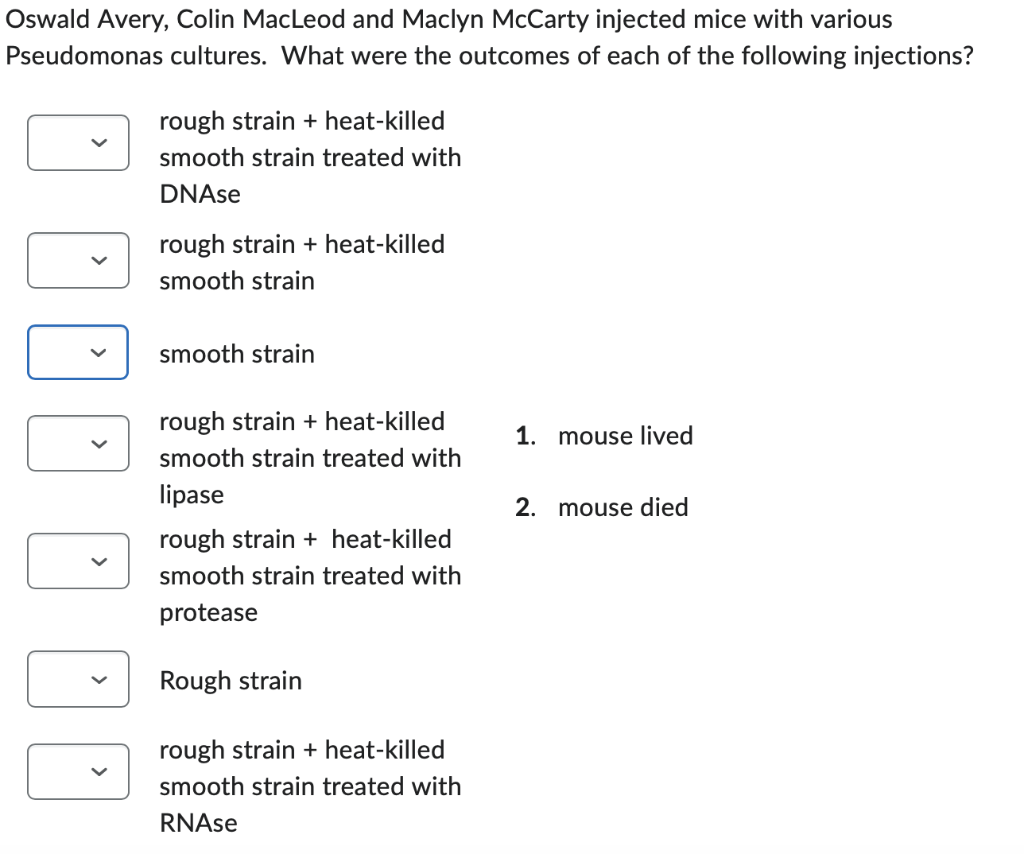The height and width of the screenshot is (854, 1024).
Task: Open the dropdown for heat-killed smooth strain treated with DNAse
Action: (78, 142)
